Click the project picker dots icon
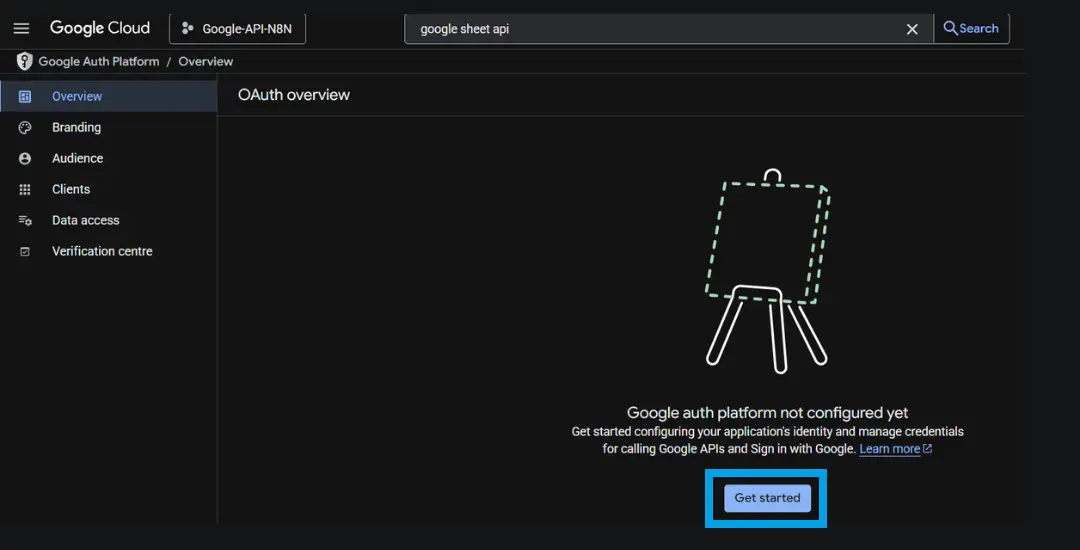The image size is (1080, 550). coord(187,29)
